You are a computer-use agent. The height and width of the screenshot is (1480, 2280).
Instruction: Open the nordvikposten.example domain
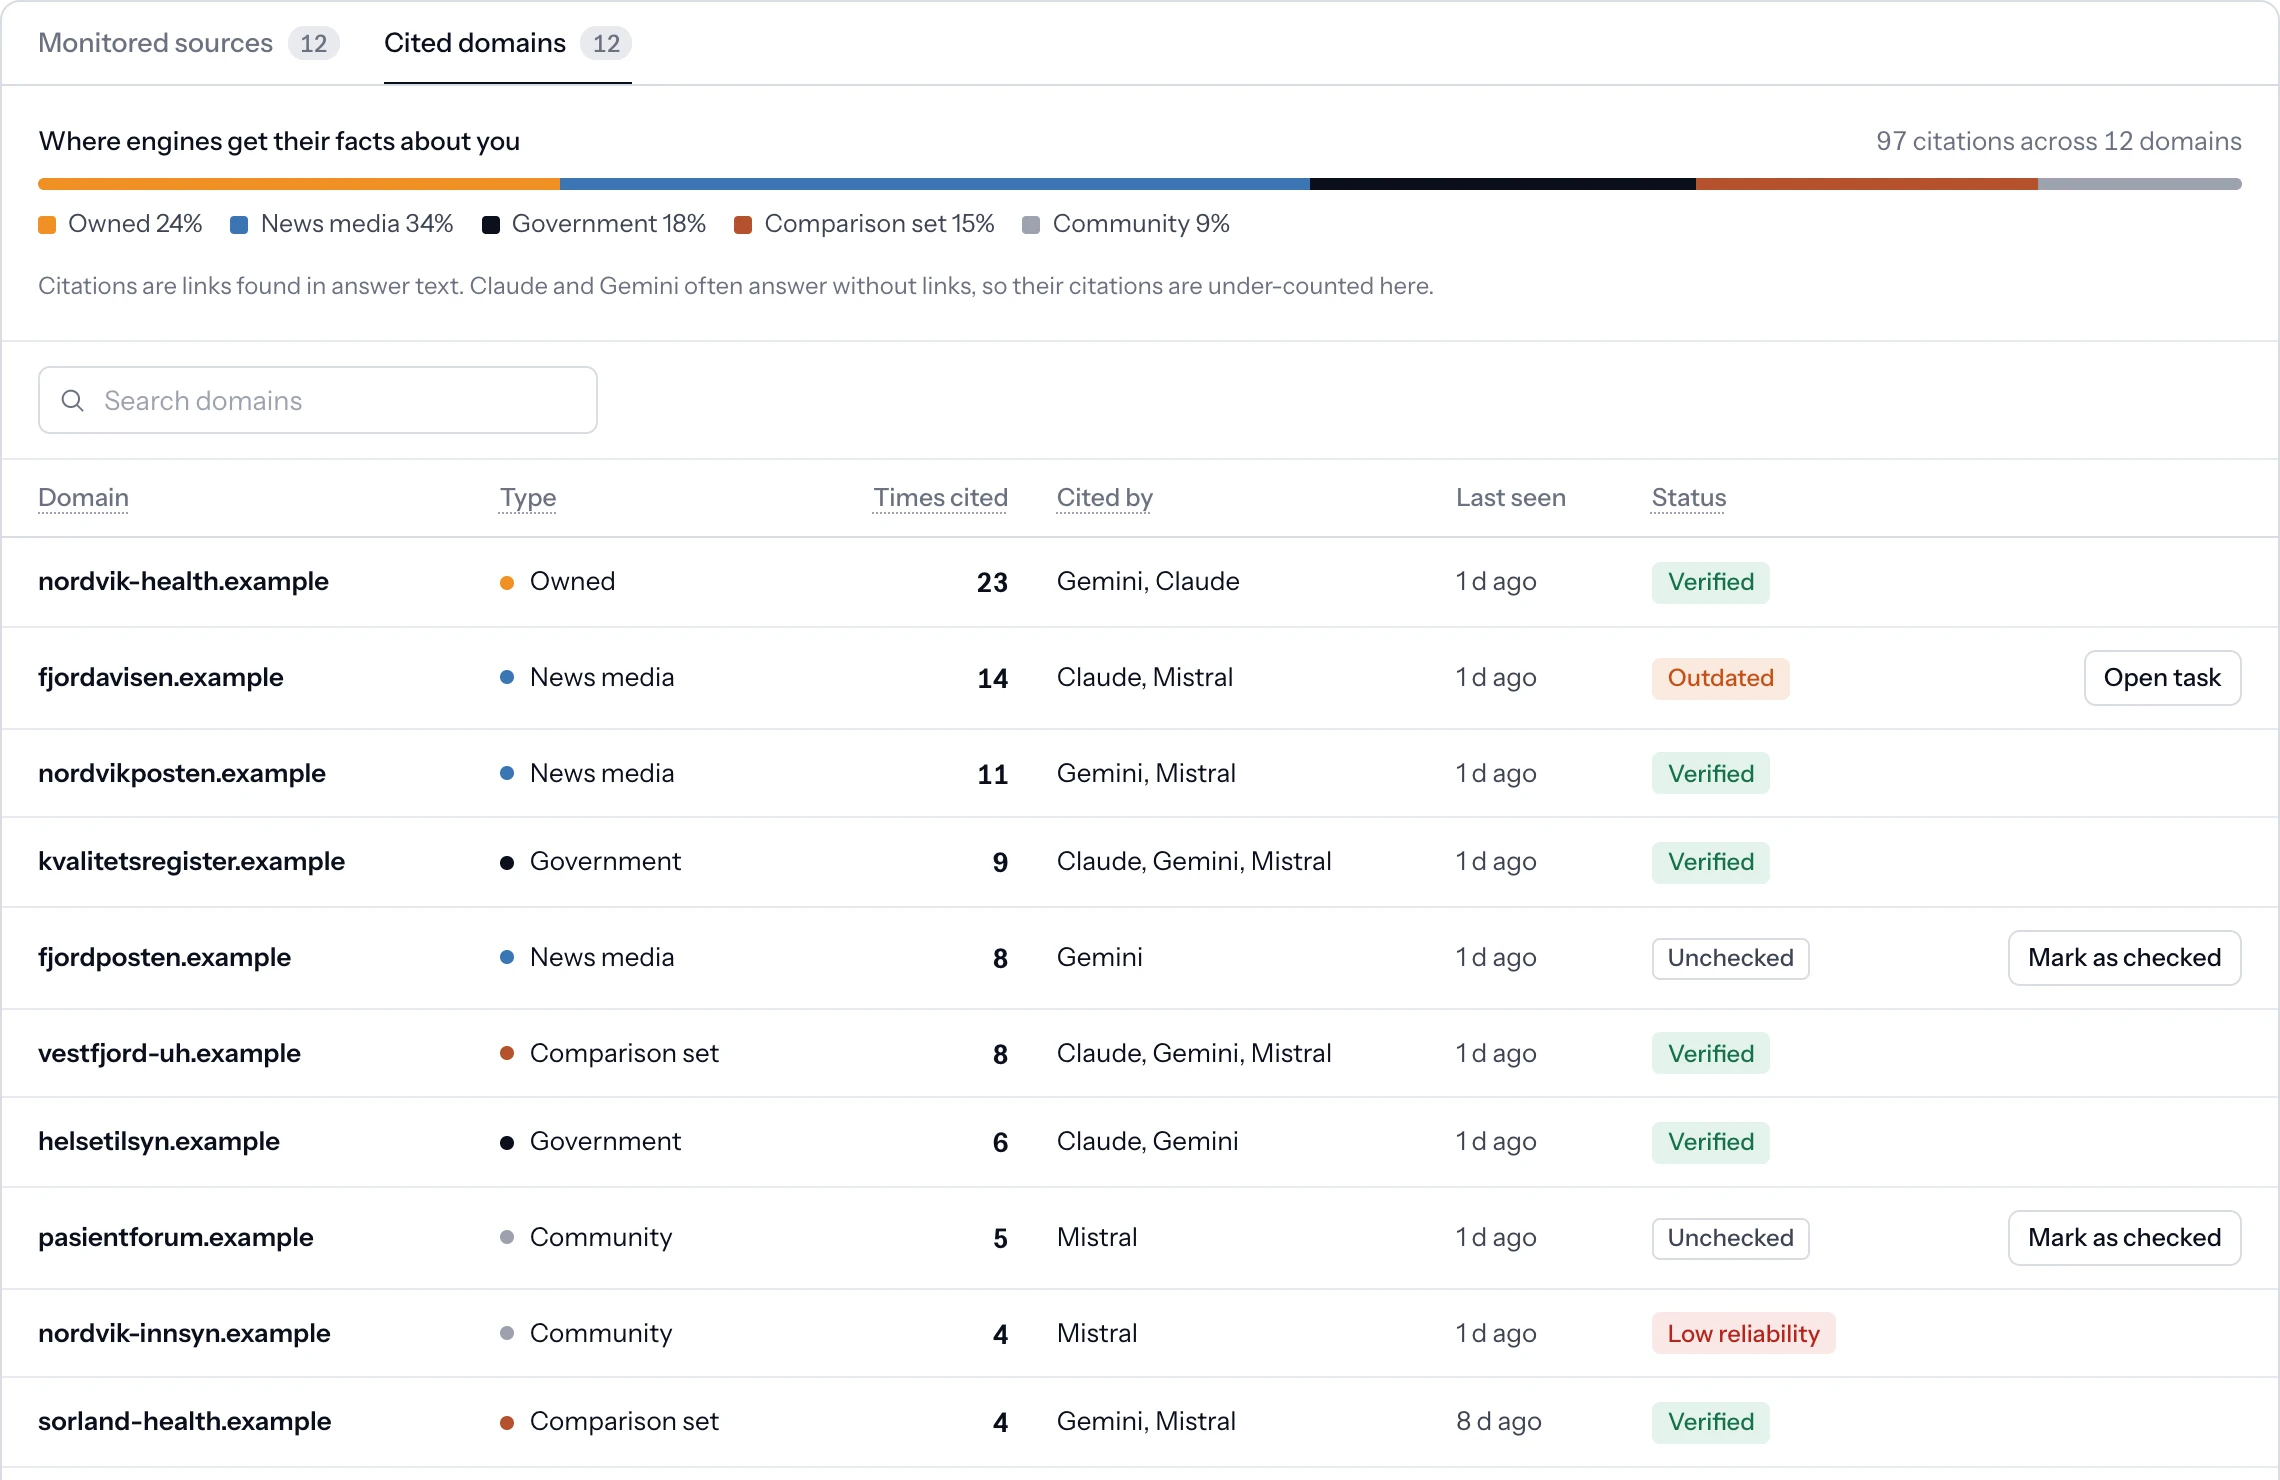click(182, 774)
